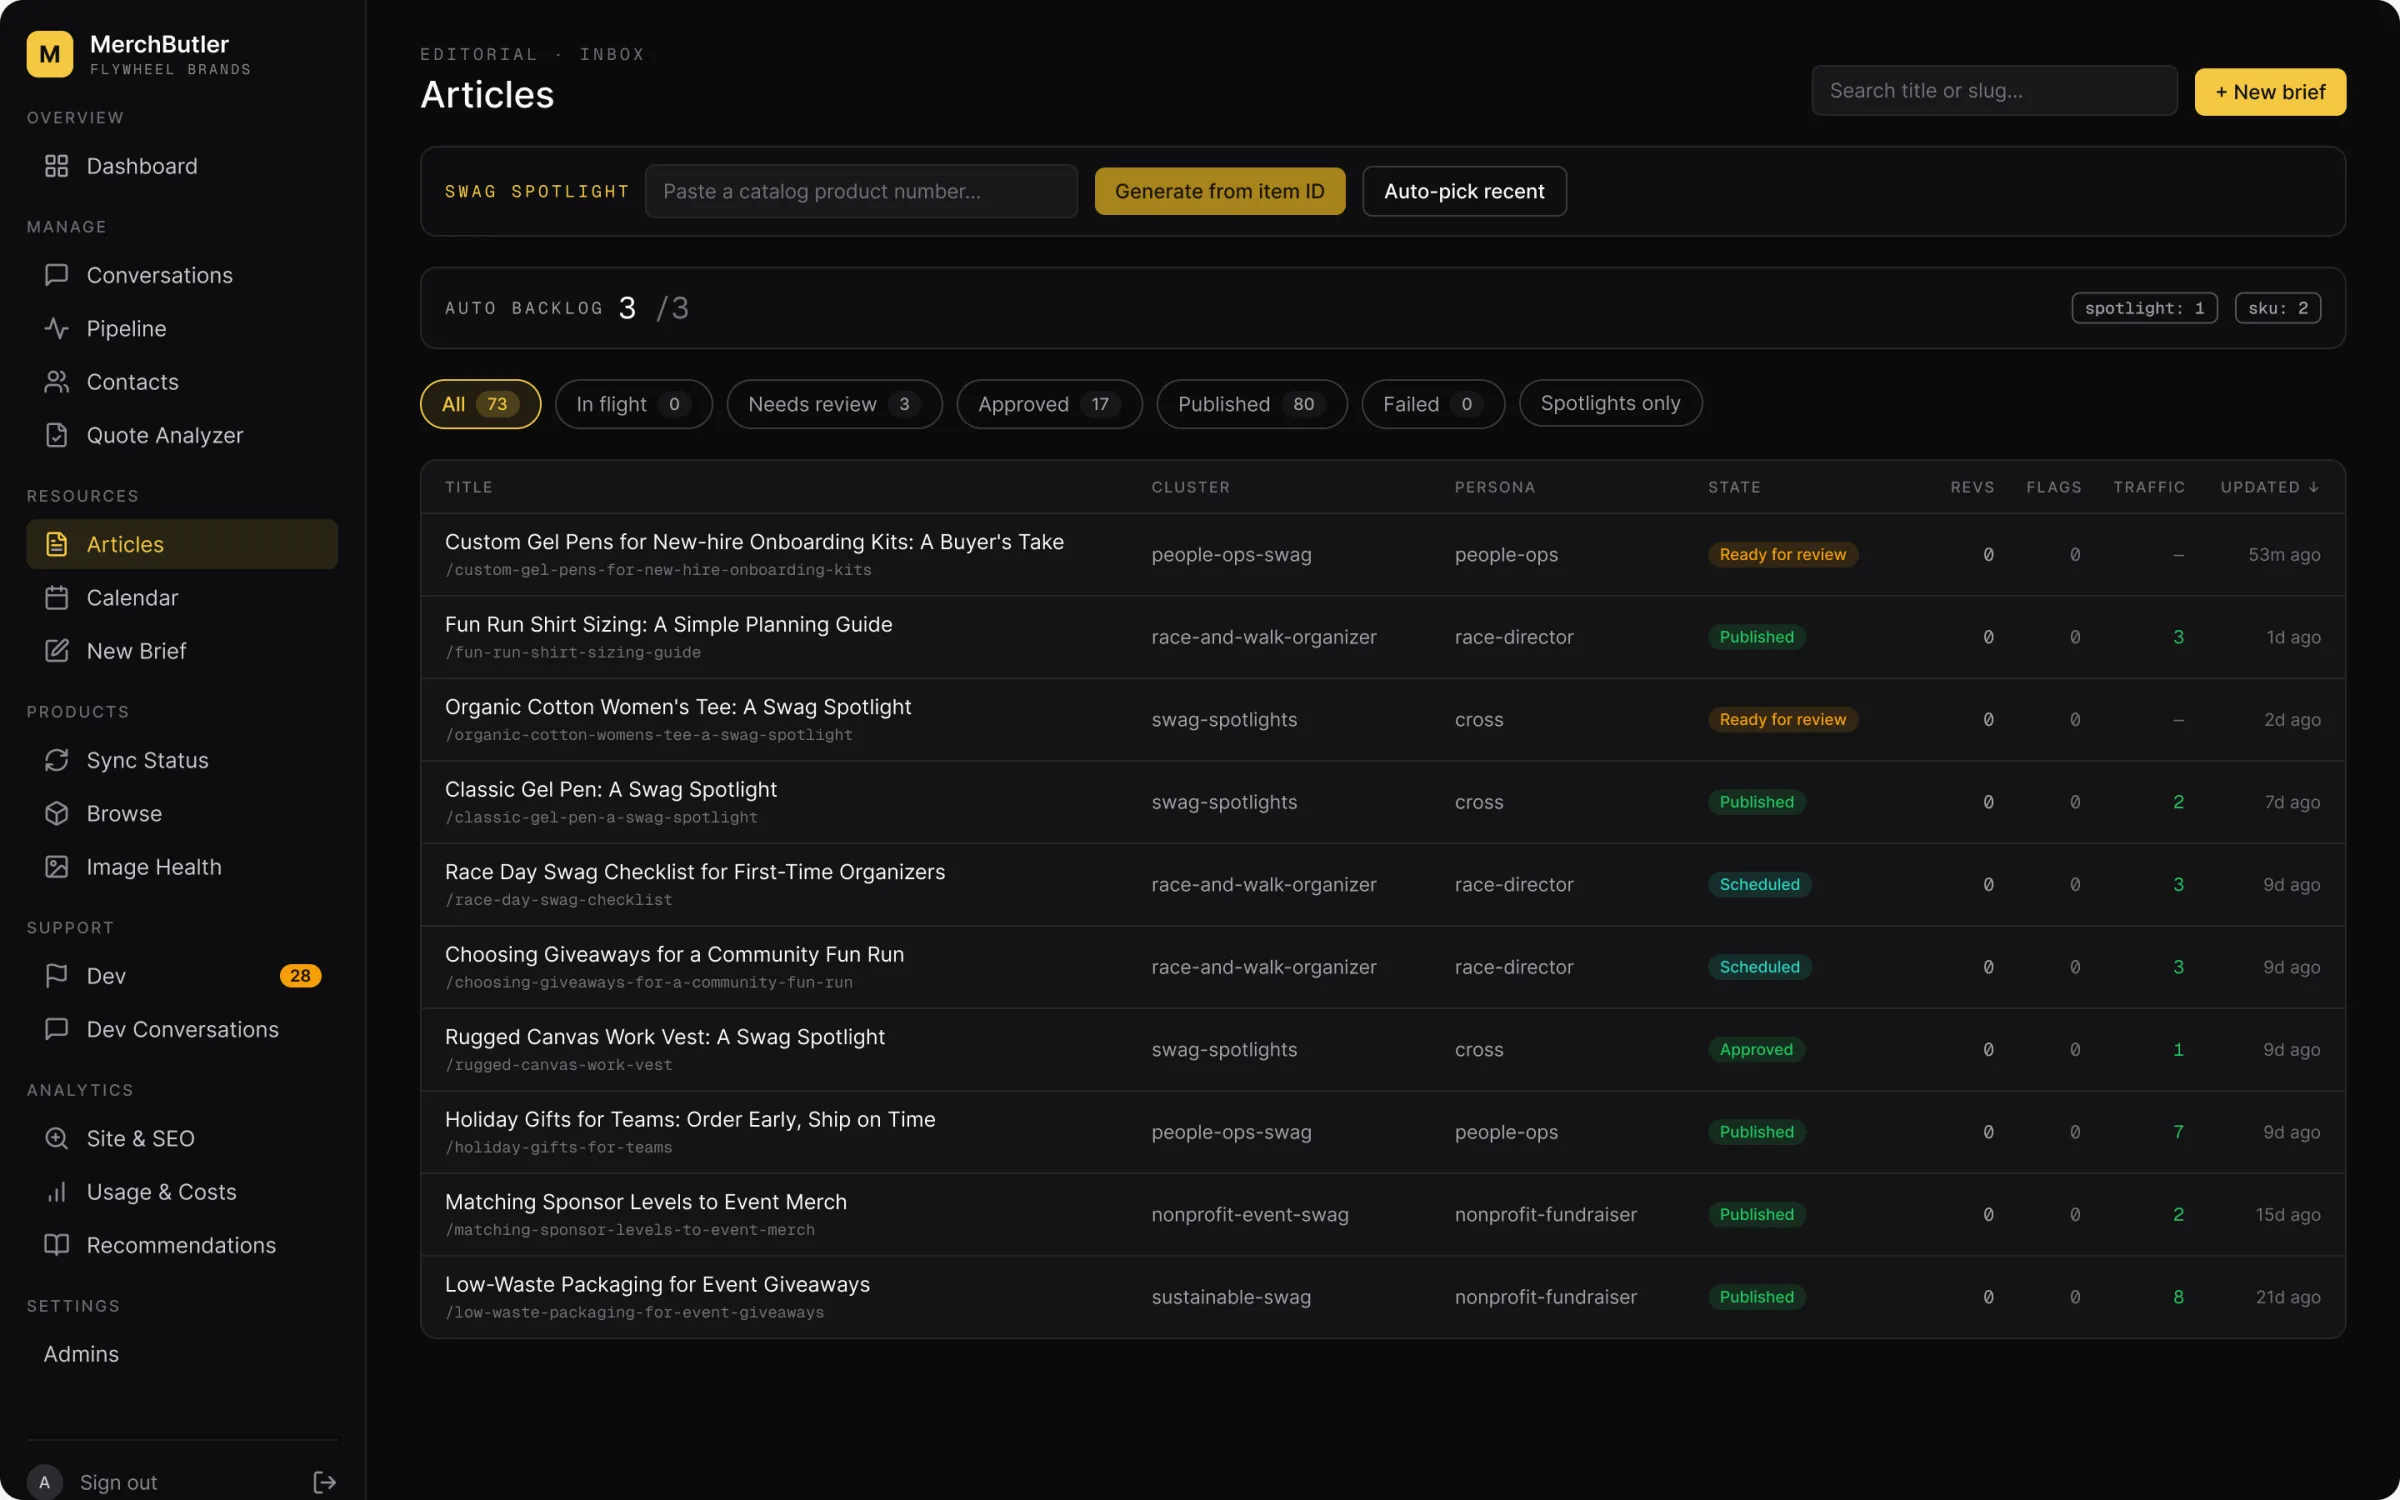Select the Failed filter

coord(1432,404)
